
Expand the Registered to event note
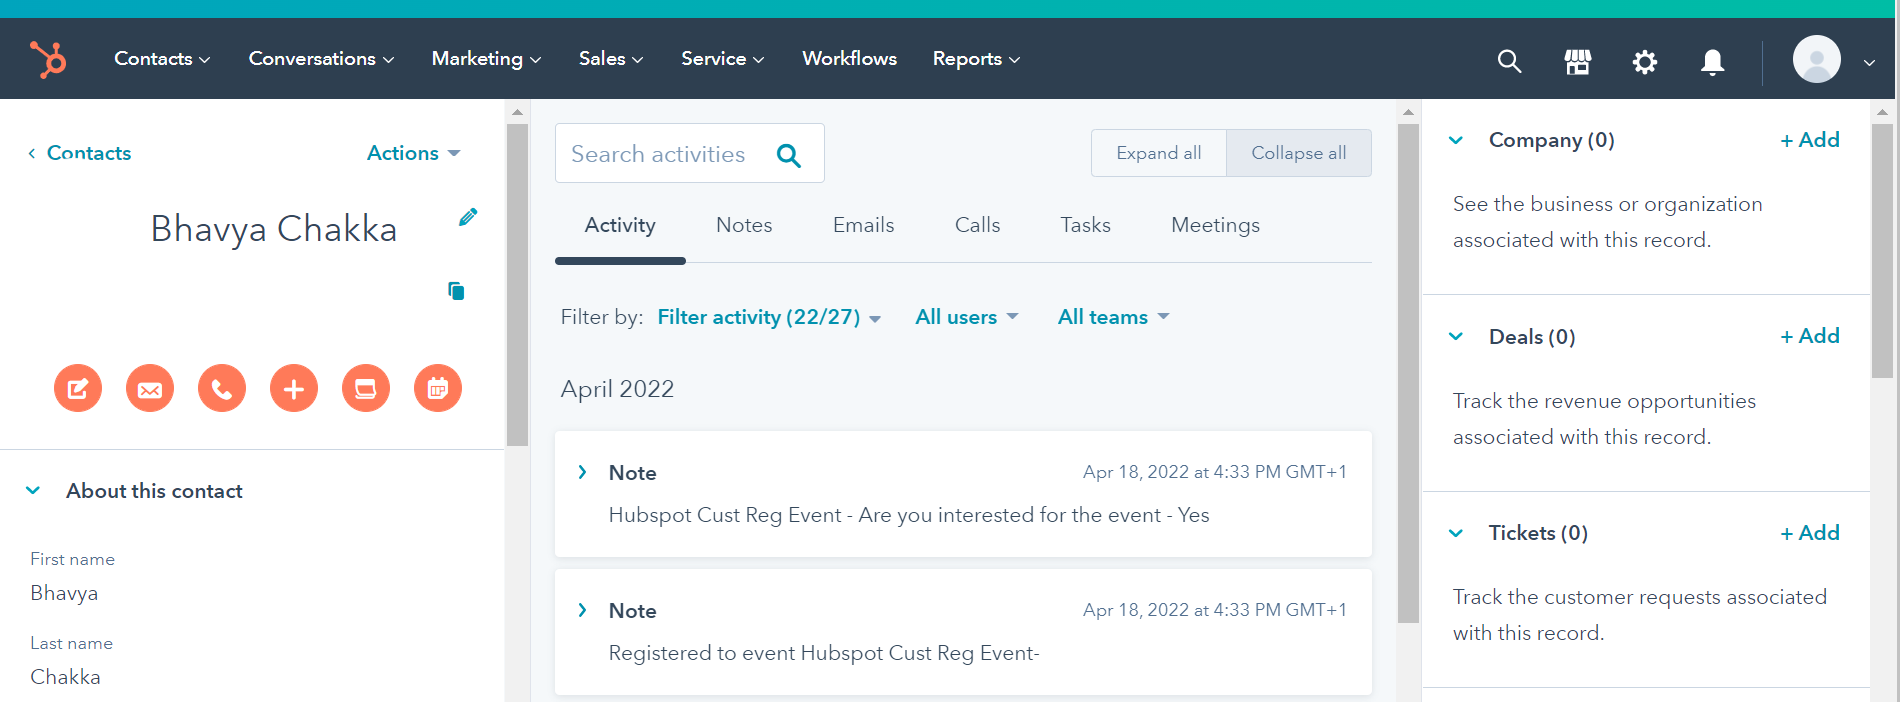pyautogui.click(x=582, y=610)
